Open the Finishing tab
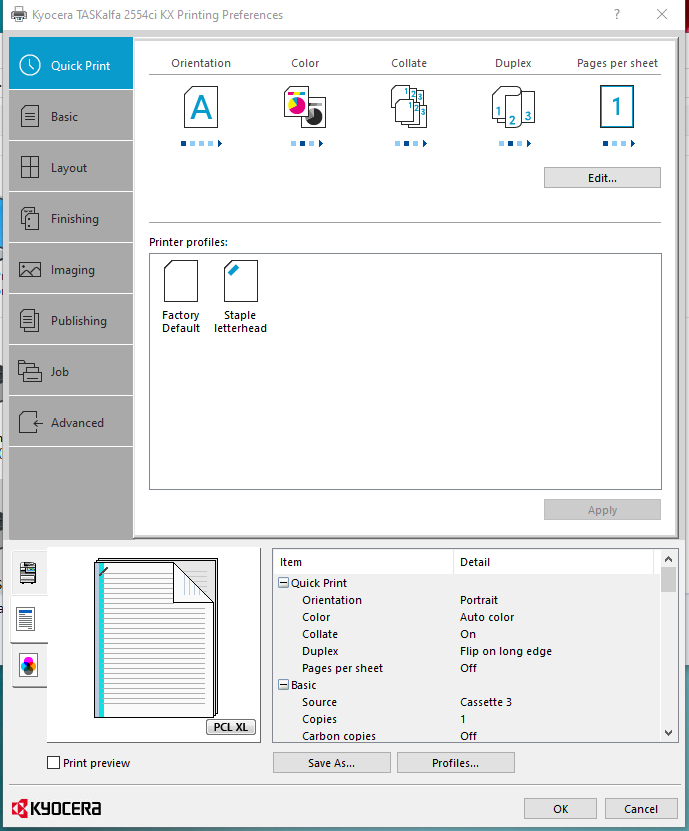The height and width of the screenshot is (831, 689). pyautogui.click(x=70, y=217)
